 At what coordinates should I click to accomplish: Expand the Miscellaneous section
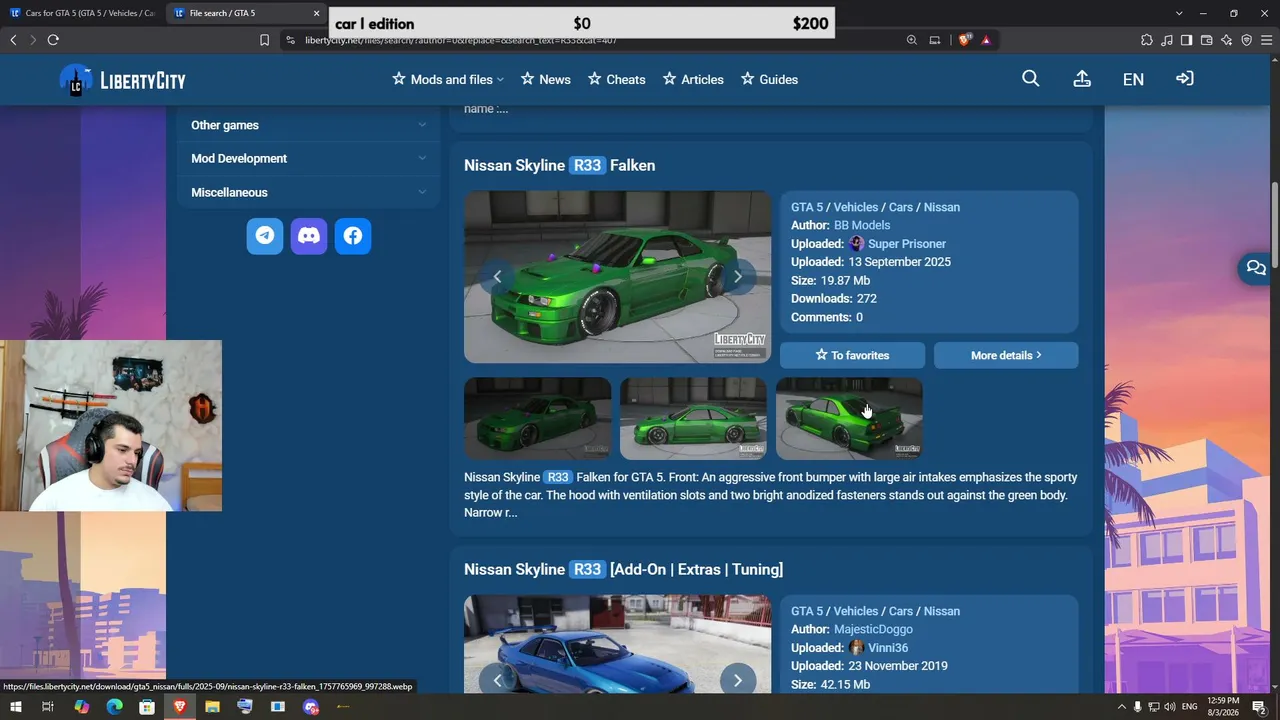coord(308,192)
